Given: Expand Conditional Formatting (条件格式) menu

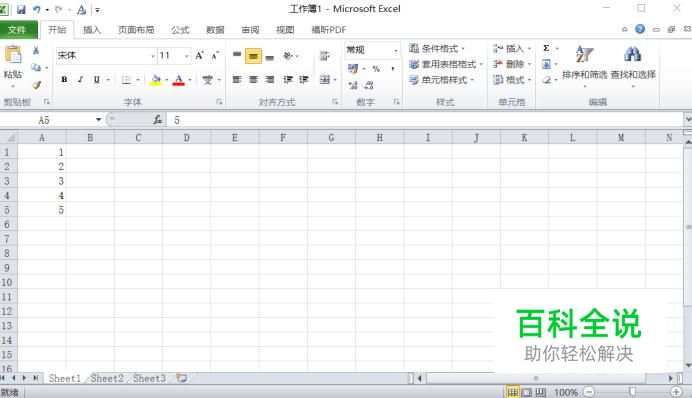Looking at the screenshot, I should pos(437,49).
